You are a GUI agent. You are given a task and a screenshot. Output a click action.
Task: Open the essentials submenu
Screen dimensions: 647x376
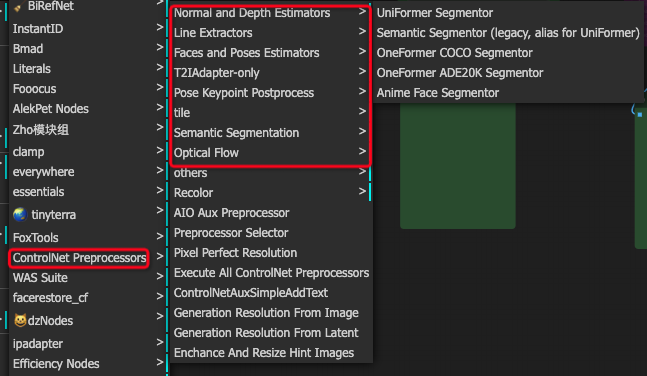point(87,192)
